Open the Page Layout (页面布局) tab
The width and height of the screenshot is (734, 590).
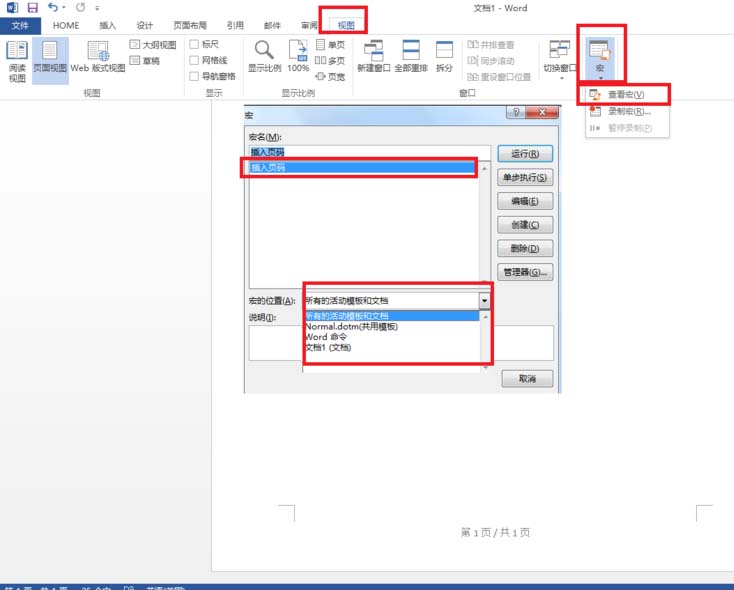(x=190, y=25)
